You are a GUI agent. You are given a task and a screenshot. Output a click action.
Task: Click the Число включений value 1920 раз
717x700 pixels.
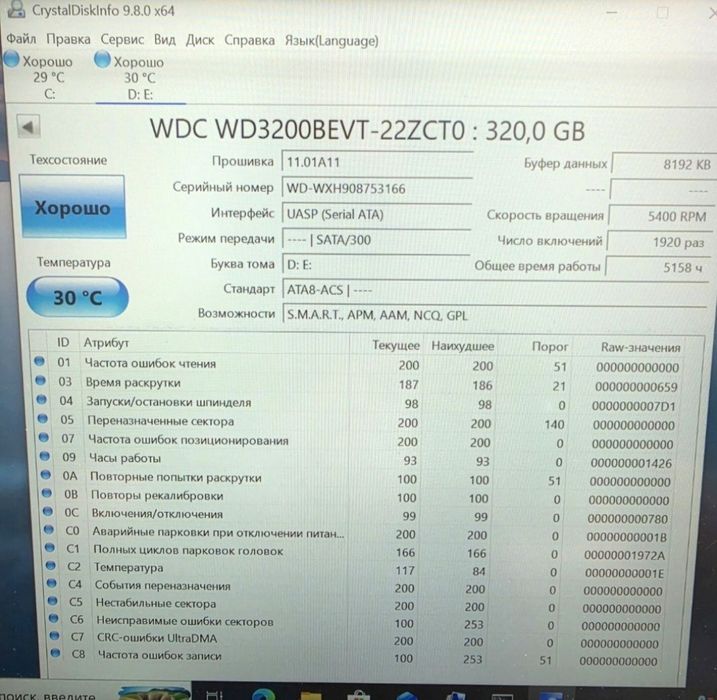click(659, 242)
